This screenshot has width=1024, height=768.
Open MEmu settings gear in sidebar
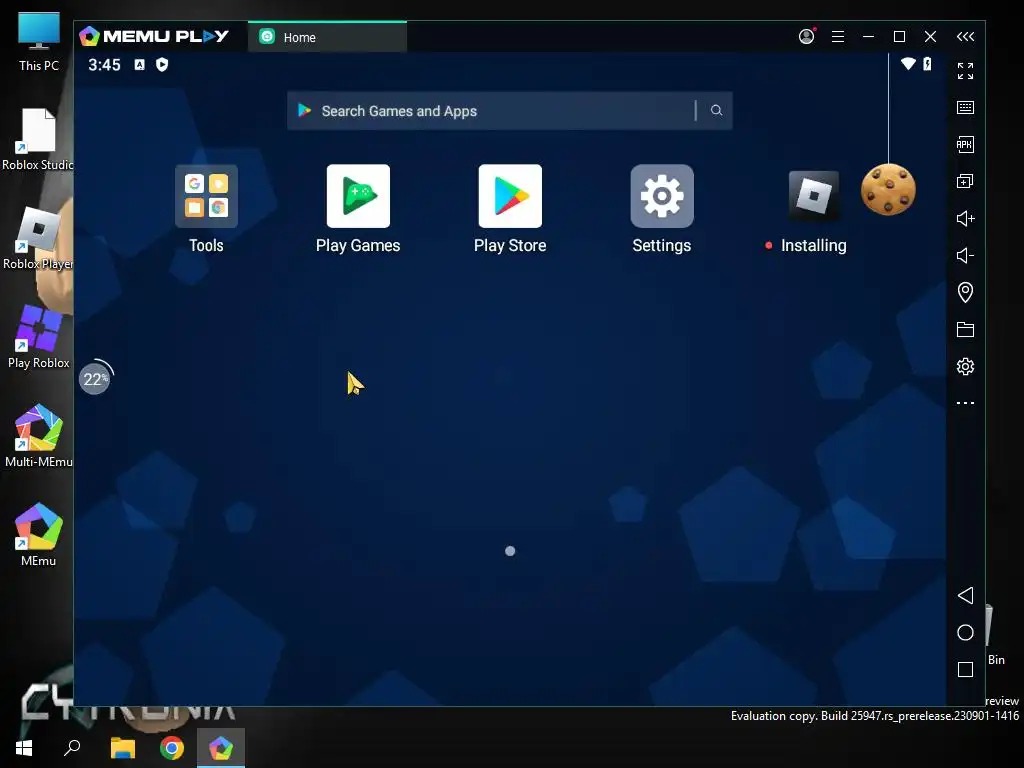965,366
